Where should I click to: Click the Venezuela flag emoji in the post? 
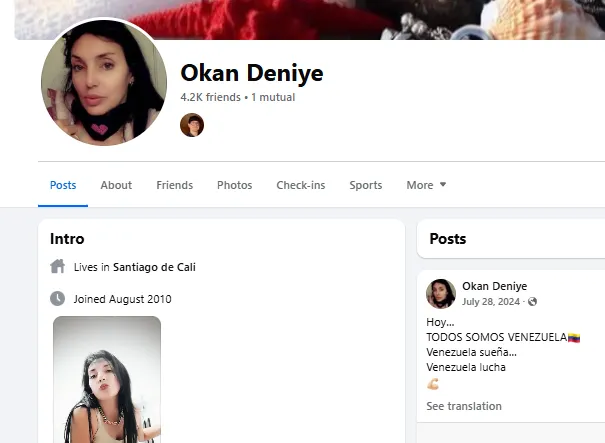pyautogui.click(x=574, y=338)
